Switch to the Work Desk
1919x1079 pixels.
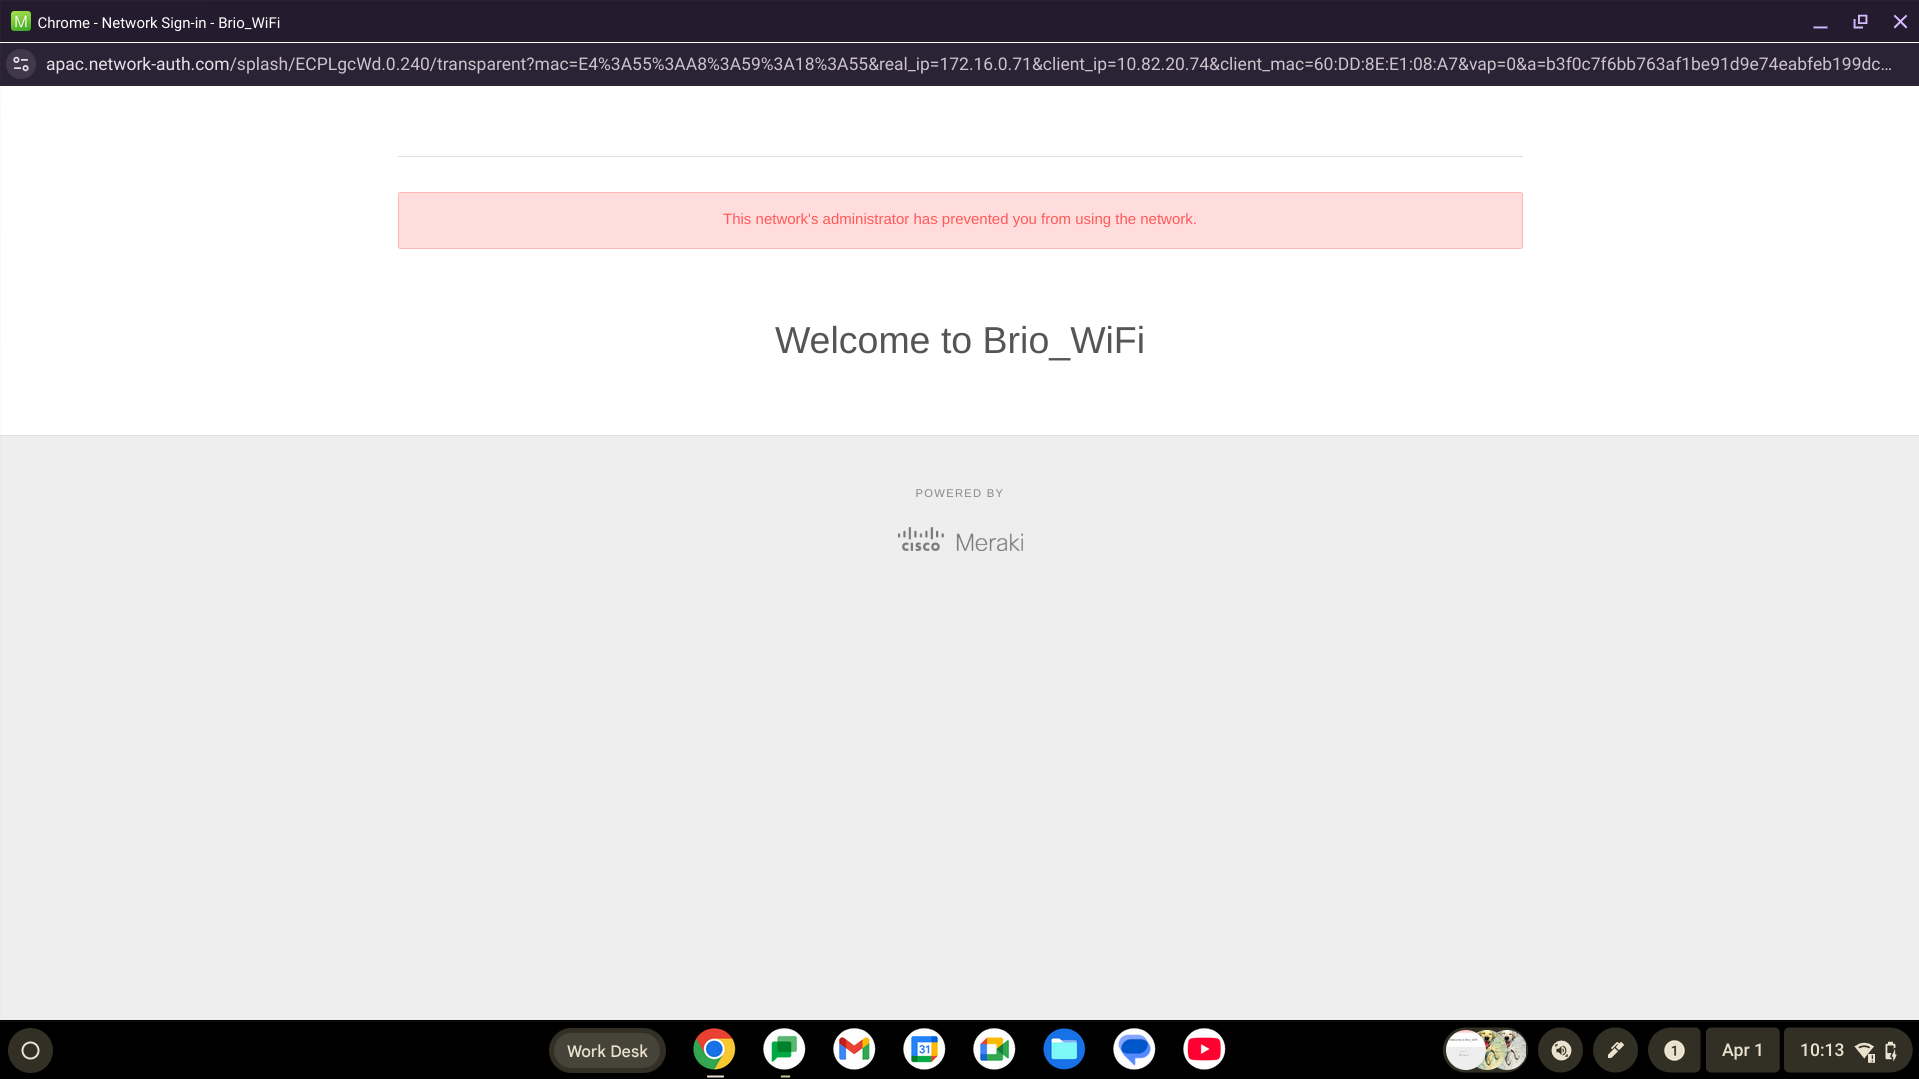(x=607, y=1050)
